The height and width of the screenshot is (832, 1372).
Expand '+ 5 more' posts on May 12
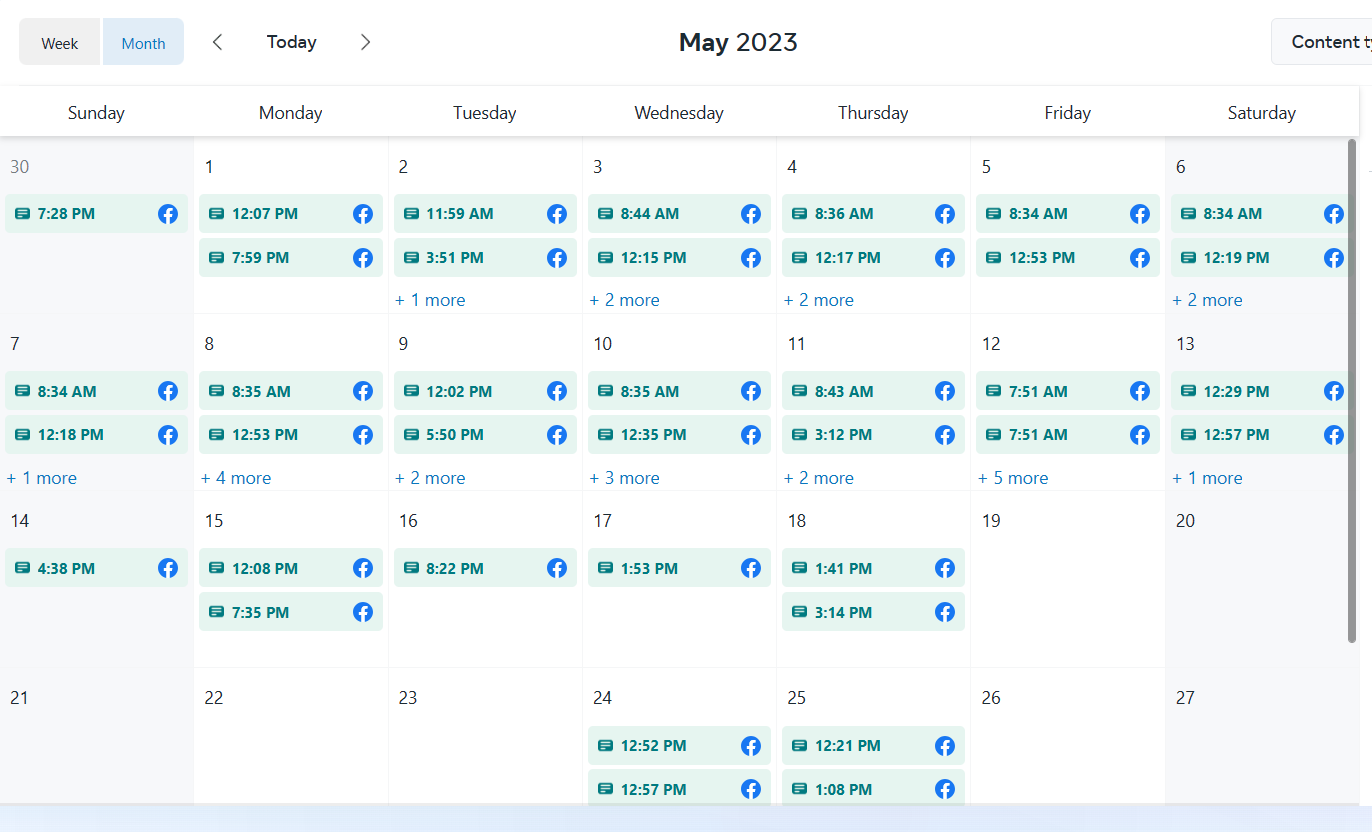click(x=1013, y=478)
